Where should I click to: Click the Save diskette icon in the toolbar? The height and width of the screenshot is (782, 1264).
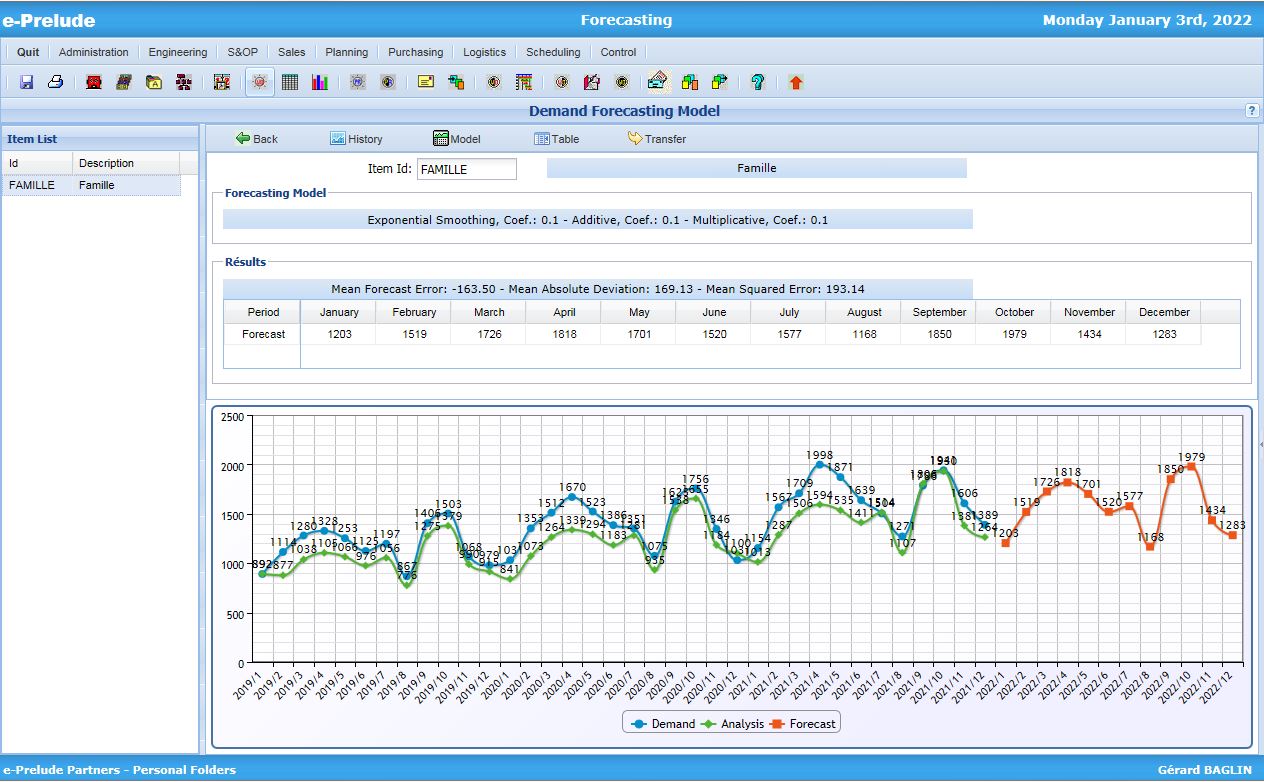tap(25, 81)
